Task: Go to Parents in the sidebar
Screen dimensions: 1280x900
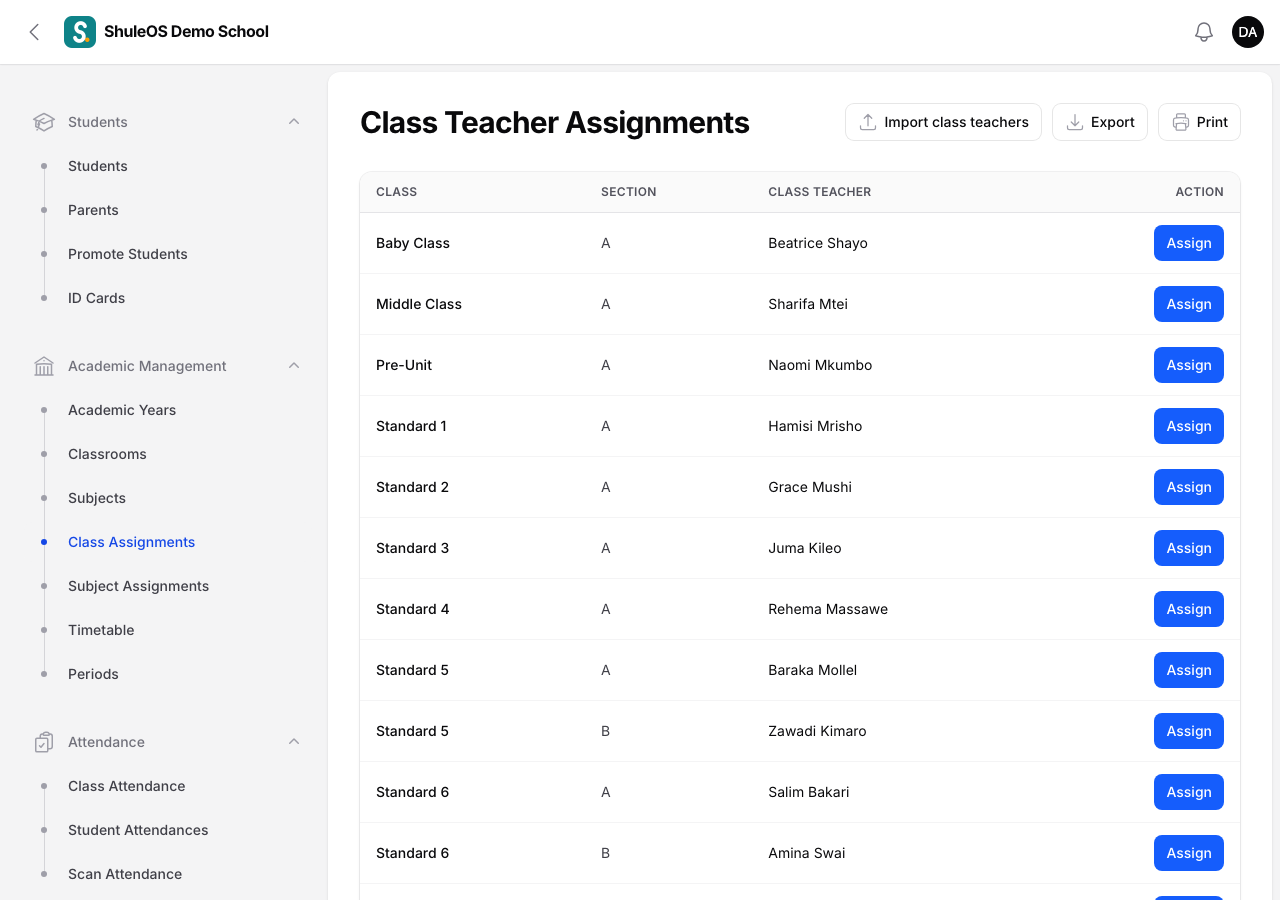Action: 93,210
